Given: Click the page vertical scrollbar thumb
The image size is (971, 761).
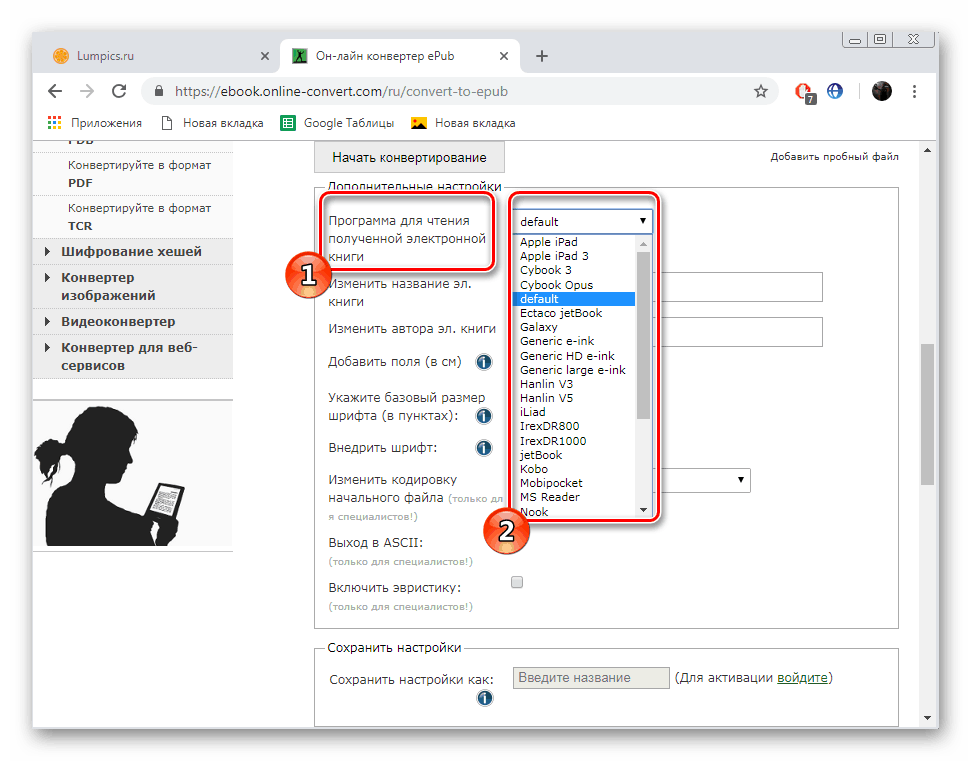Looking at the screenshot, I should [x=927, y=414].
